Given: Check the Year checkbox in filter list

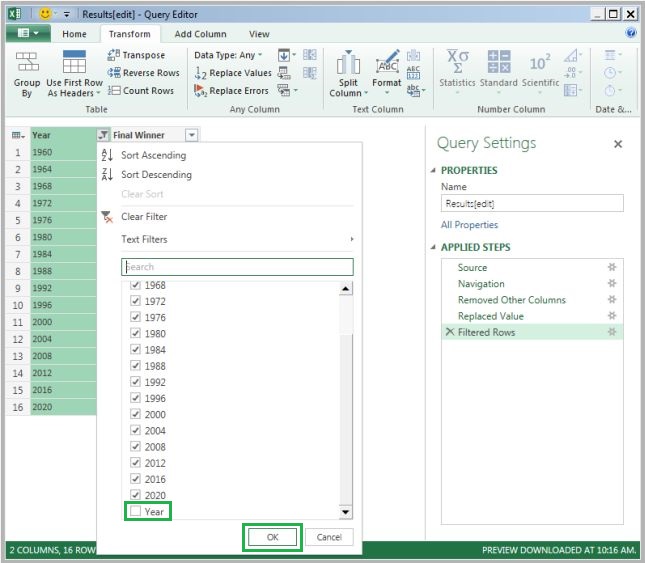Looking at the screenshot, I should tap(135, 511).
